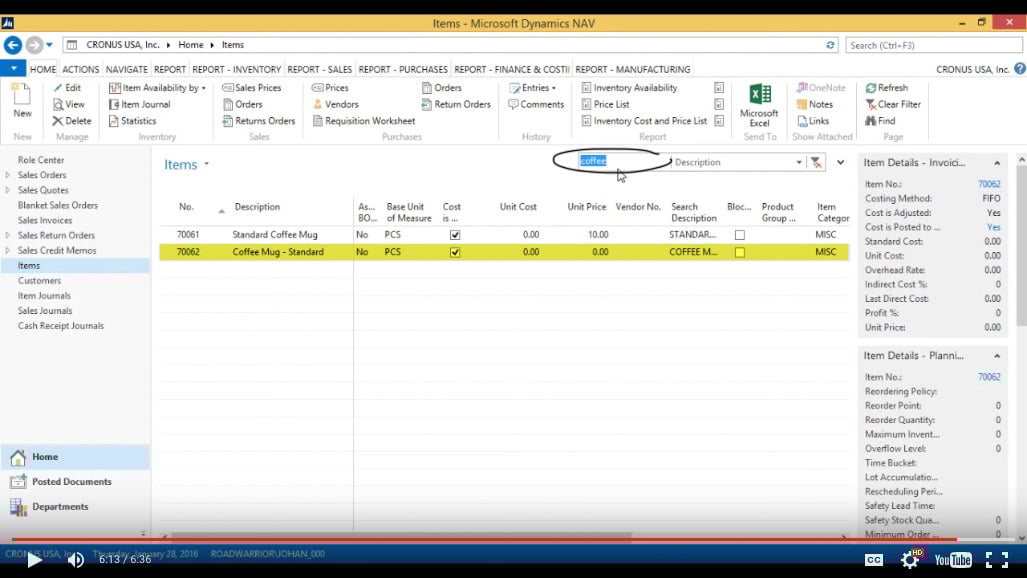Open Item Availability by dropdown
Screen dimensions: 1027x578
(157, 88)
